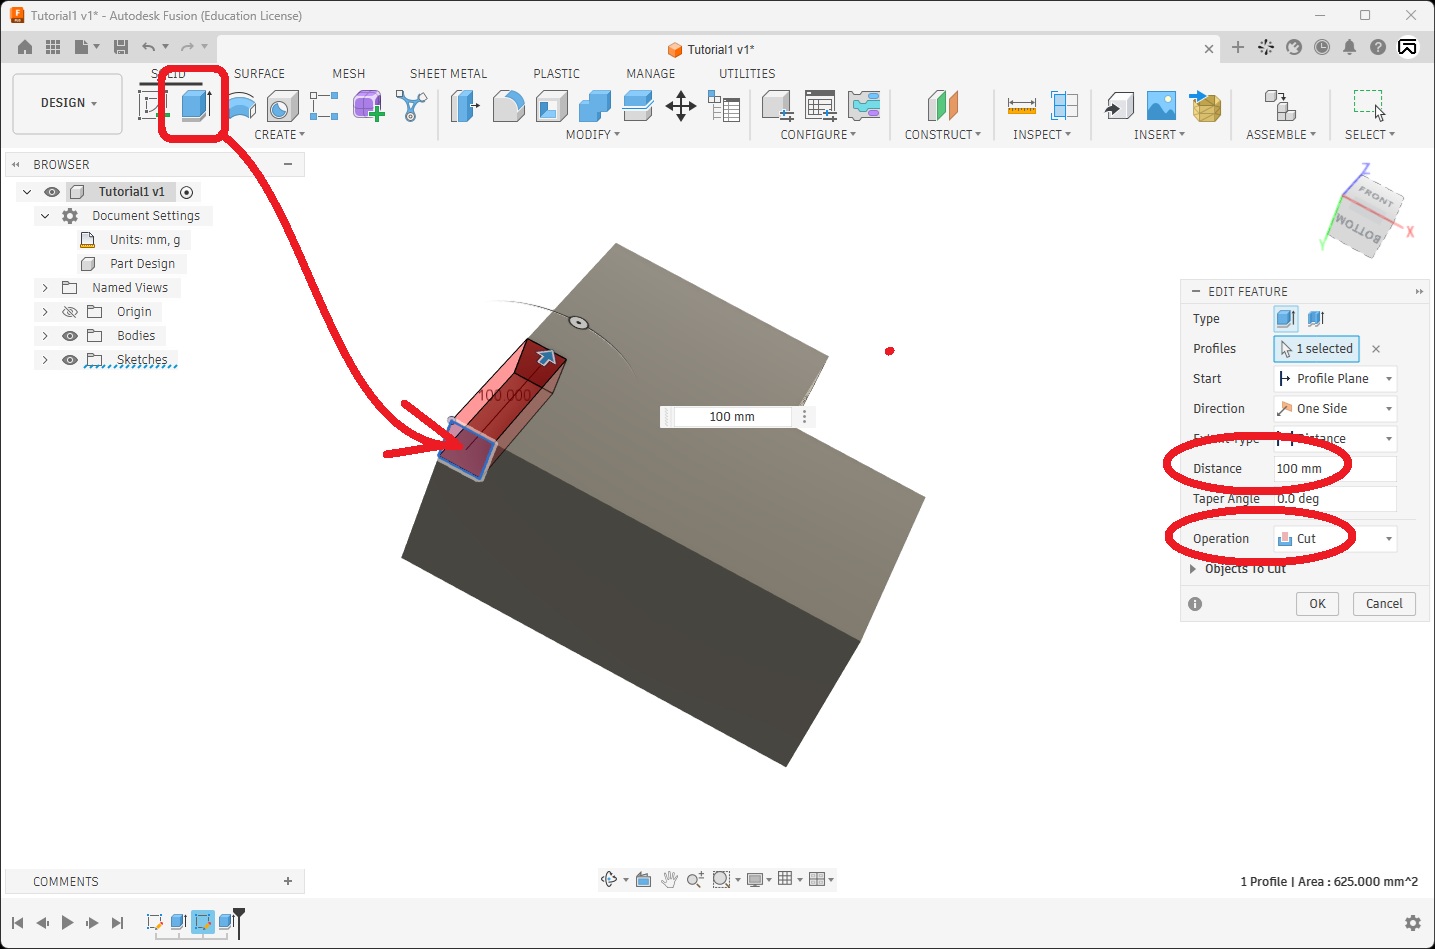This screenshot has width=1435, height=949.
Task: Confirm the Edit Feature dialog with OK
Action: 1317,604
